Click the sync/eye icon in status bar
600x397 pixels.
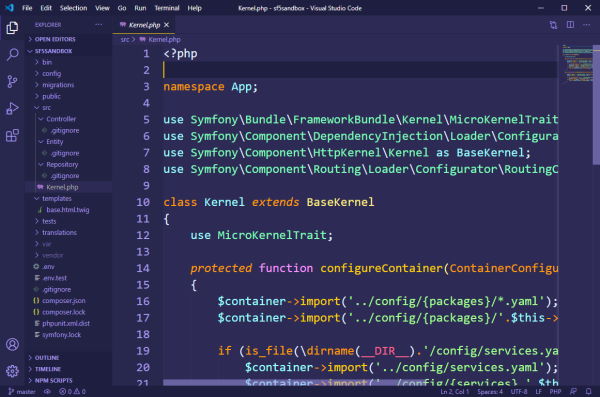(47, 392)
